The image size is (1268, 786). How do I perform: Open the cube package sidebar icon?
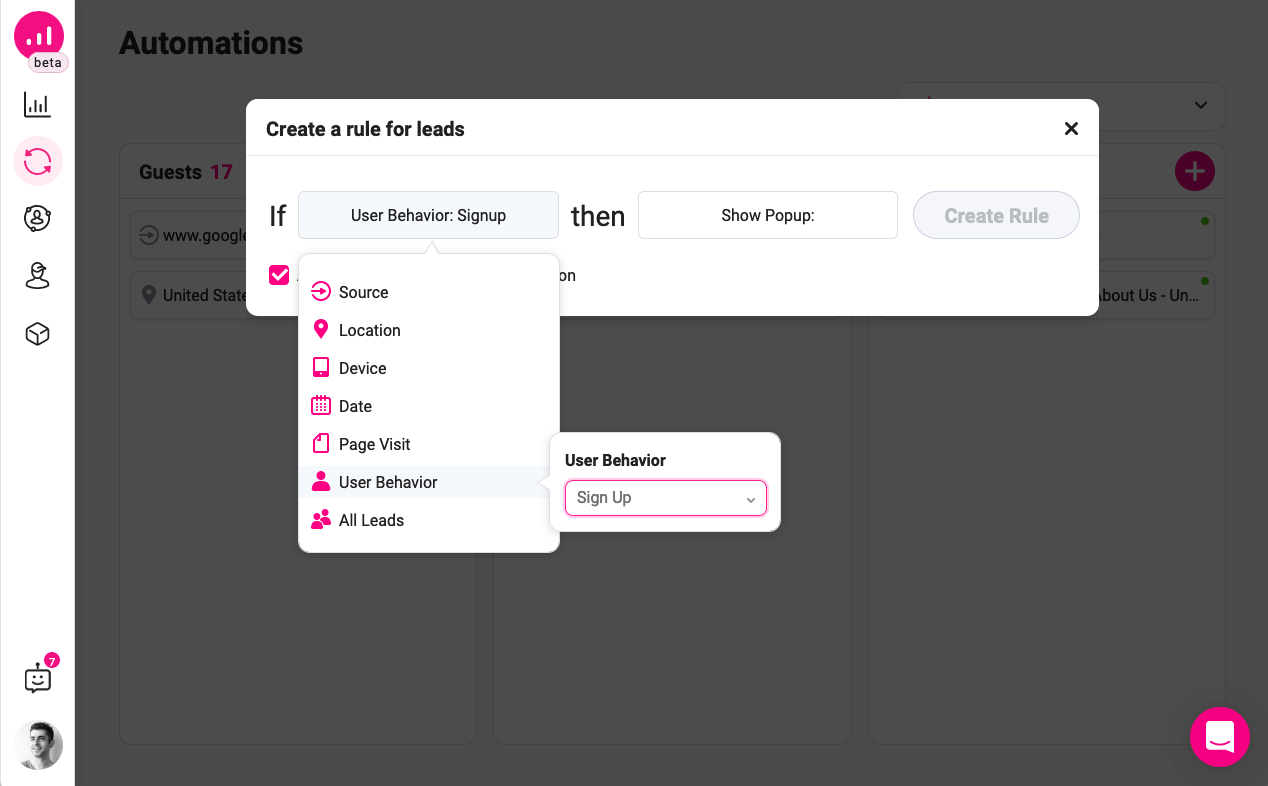coord(38,334)
